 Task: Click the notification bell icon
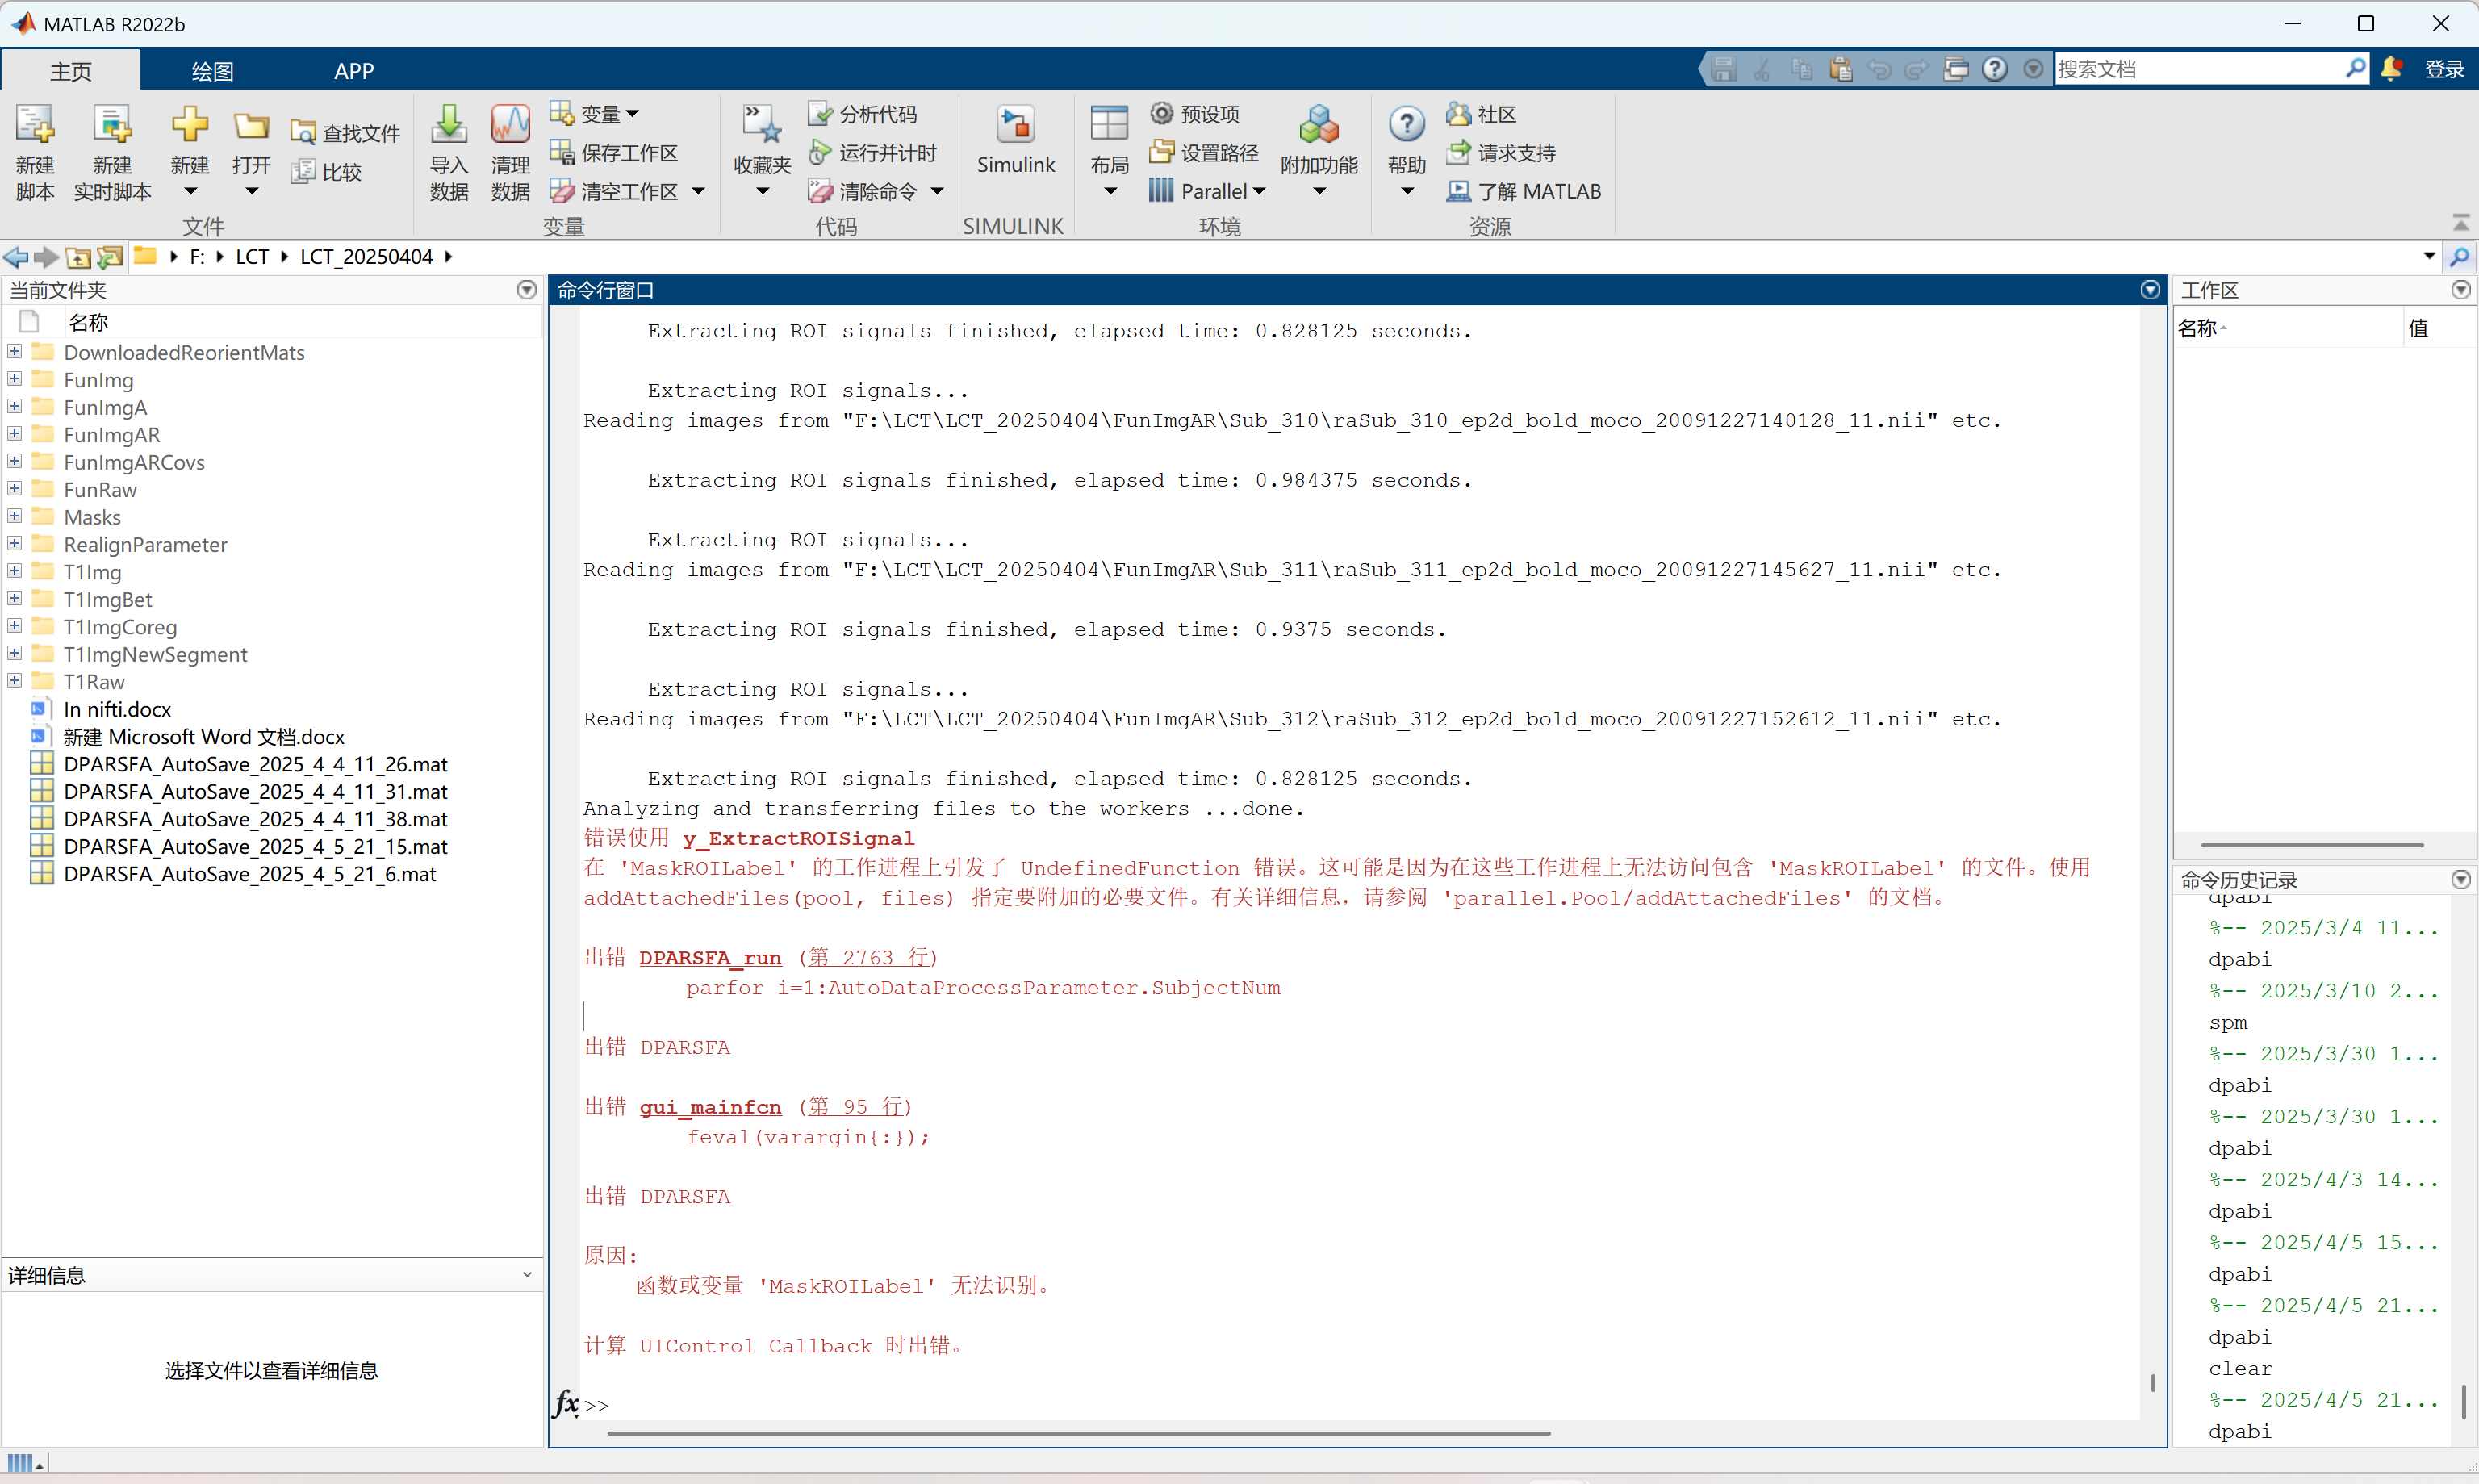pos(2391,68)
